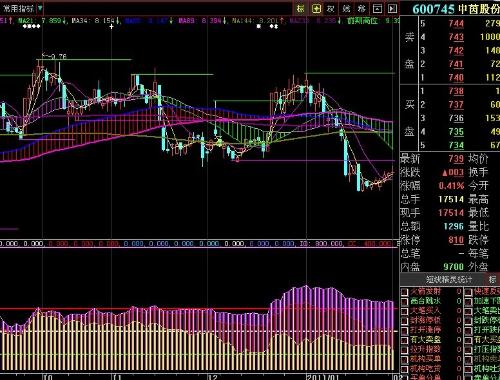This screenshot has width=500, height=380.
Task: Toggle the 大笔买入 checkbox
Action: (x=405, y=312)
